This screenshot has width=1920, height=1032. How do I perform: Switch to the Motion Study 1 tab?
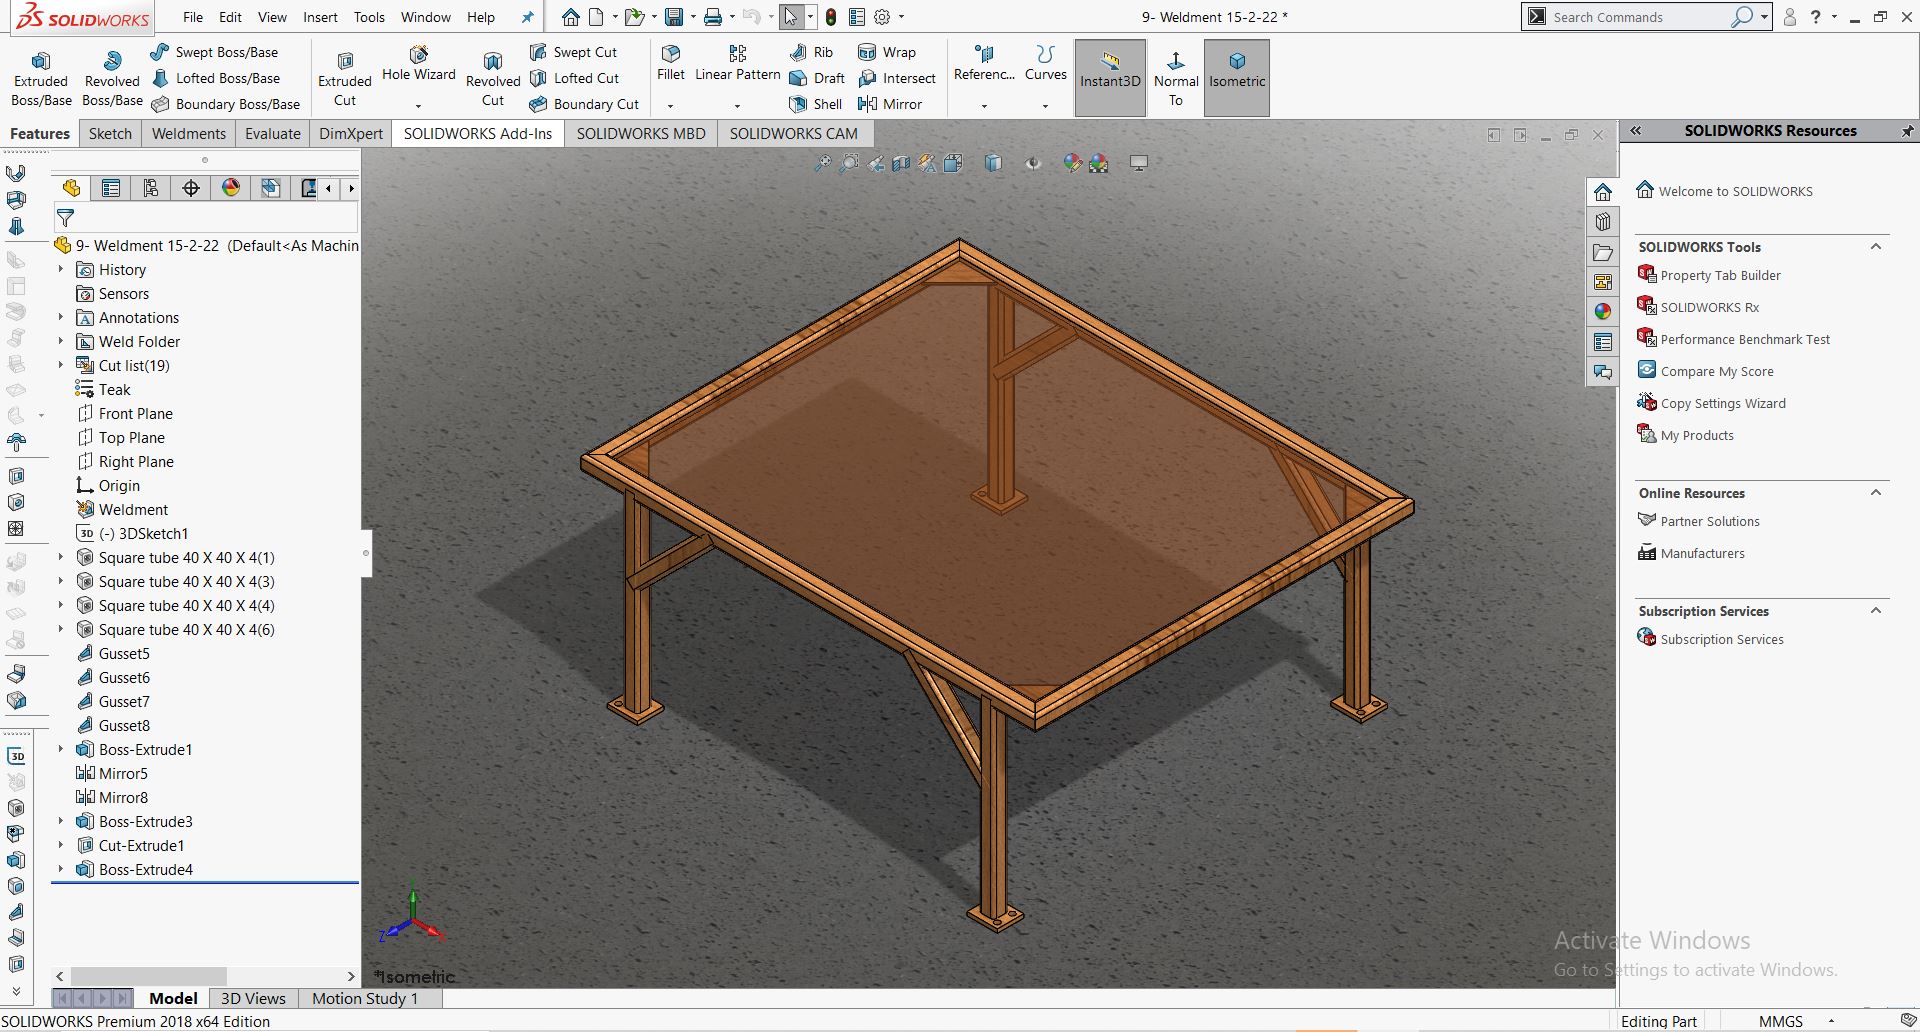366,998
